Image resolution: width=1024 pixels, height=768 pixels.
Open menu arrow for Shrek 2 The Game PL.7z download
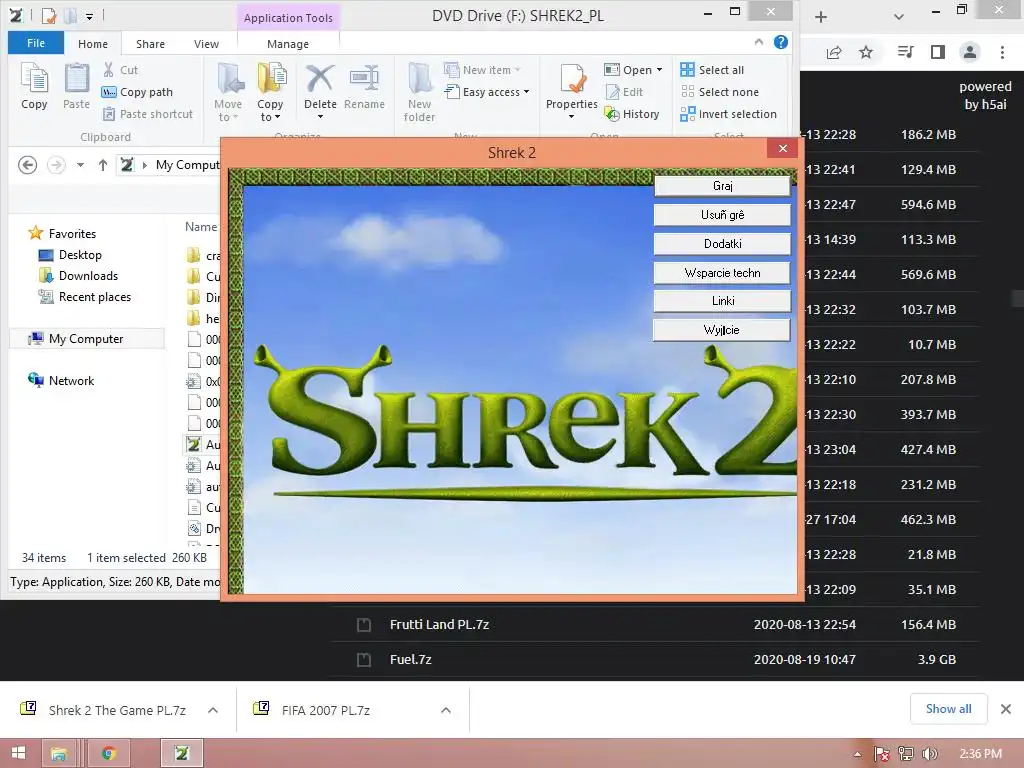click(213, 710)
